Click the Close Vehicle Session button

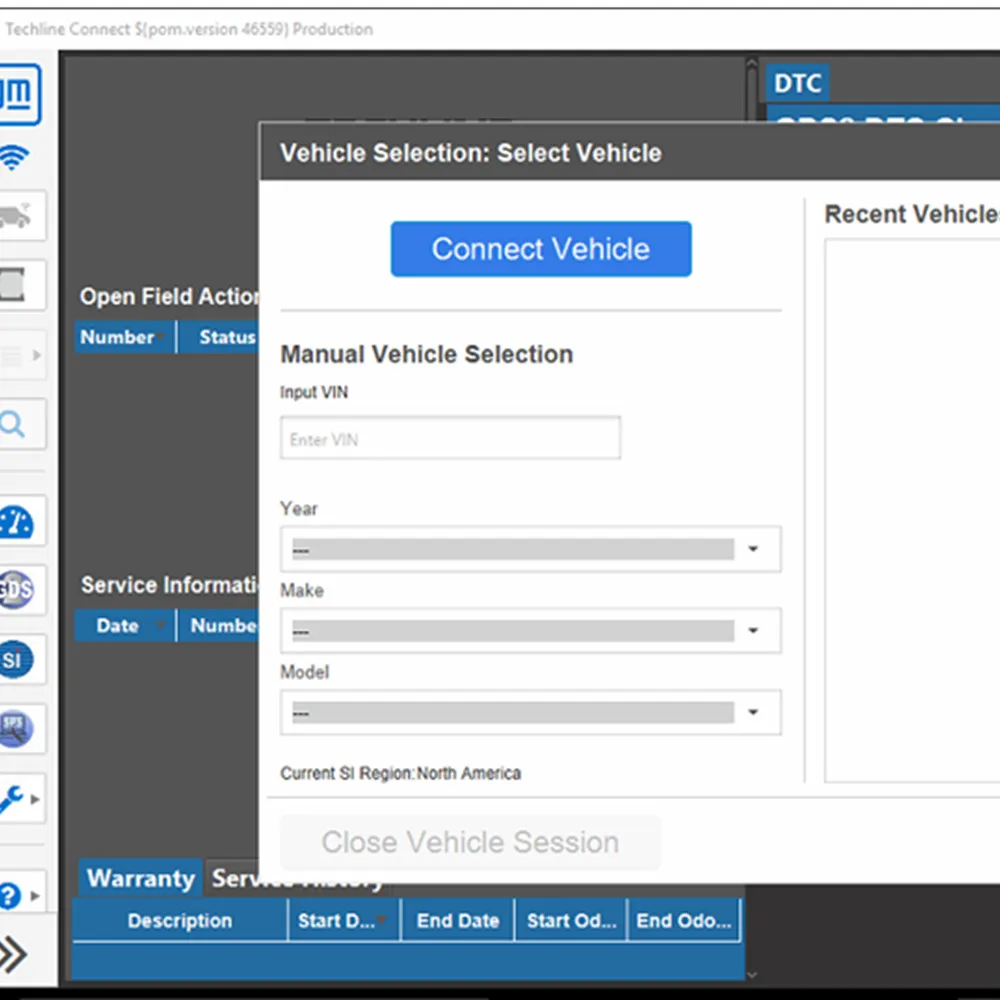(x=471, y=842)
